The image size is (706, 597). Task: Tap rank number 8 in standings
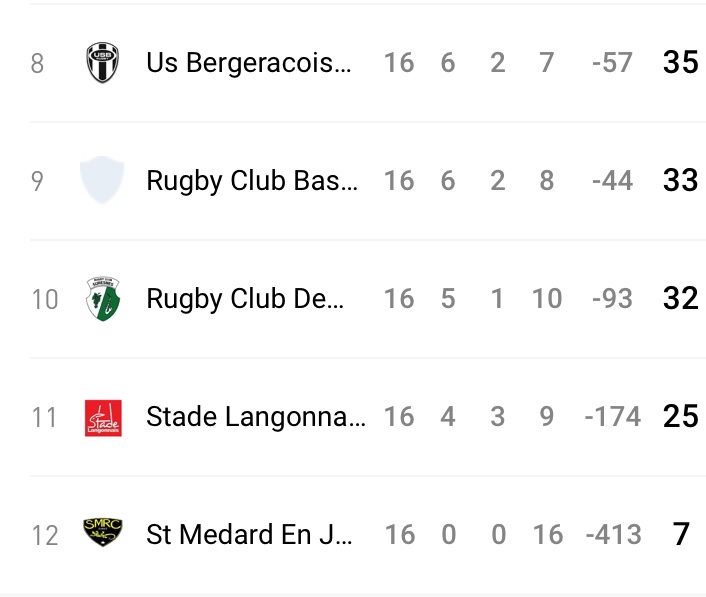pos(38,64)
